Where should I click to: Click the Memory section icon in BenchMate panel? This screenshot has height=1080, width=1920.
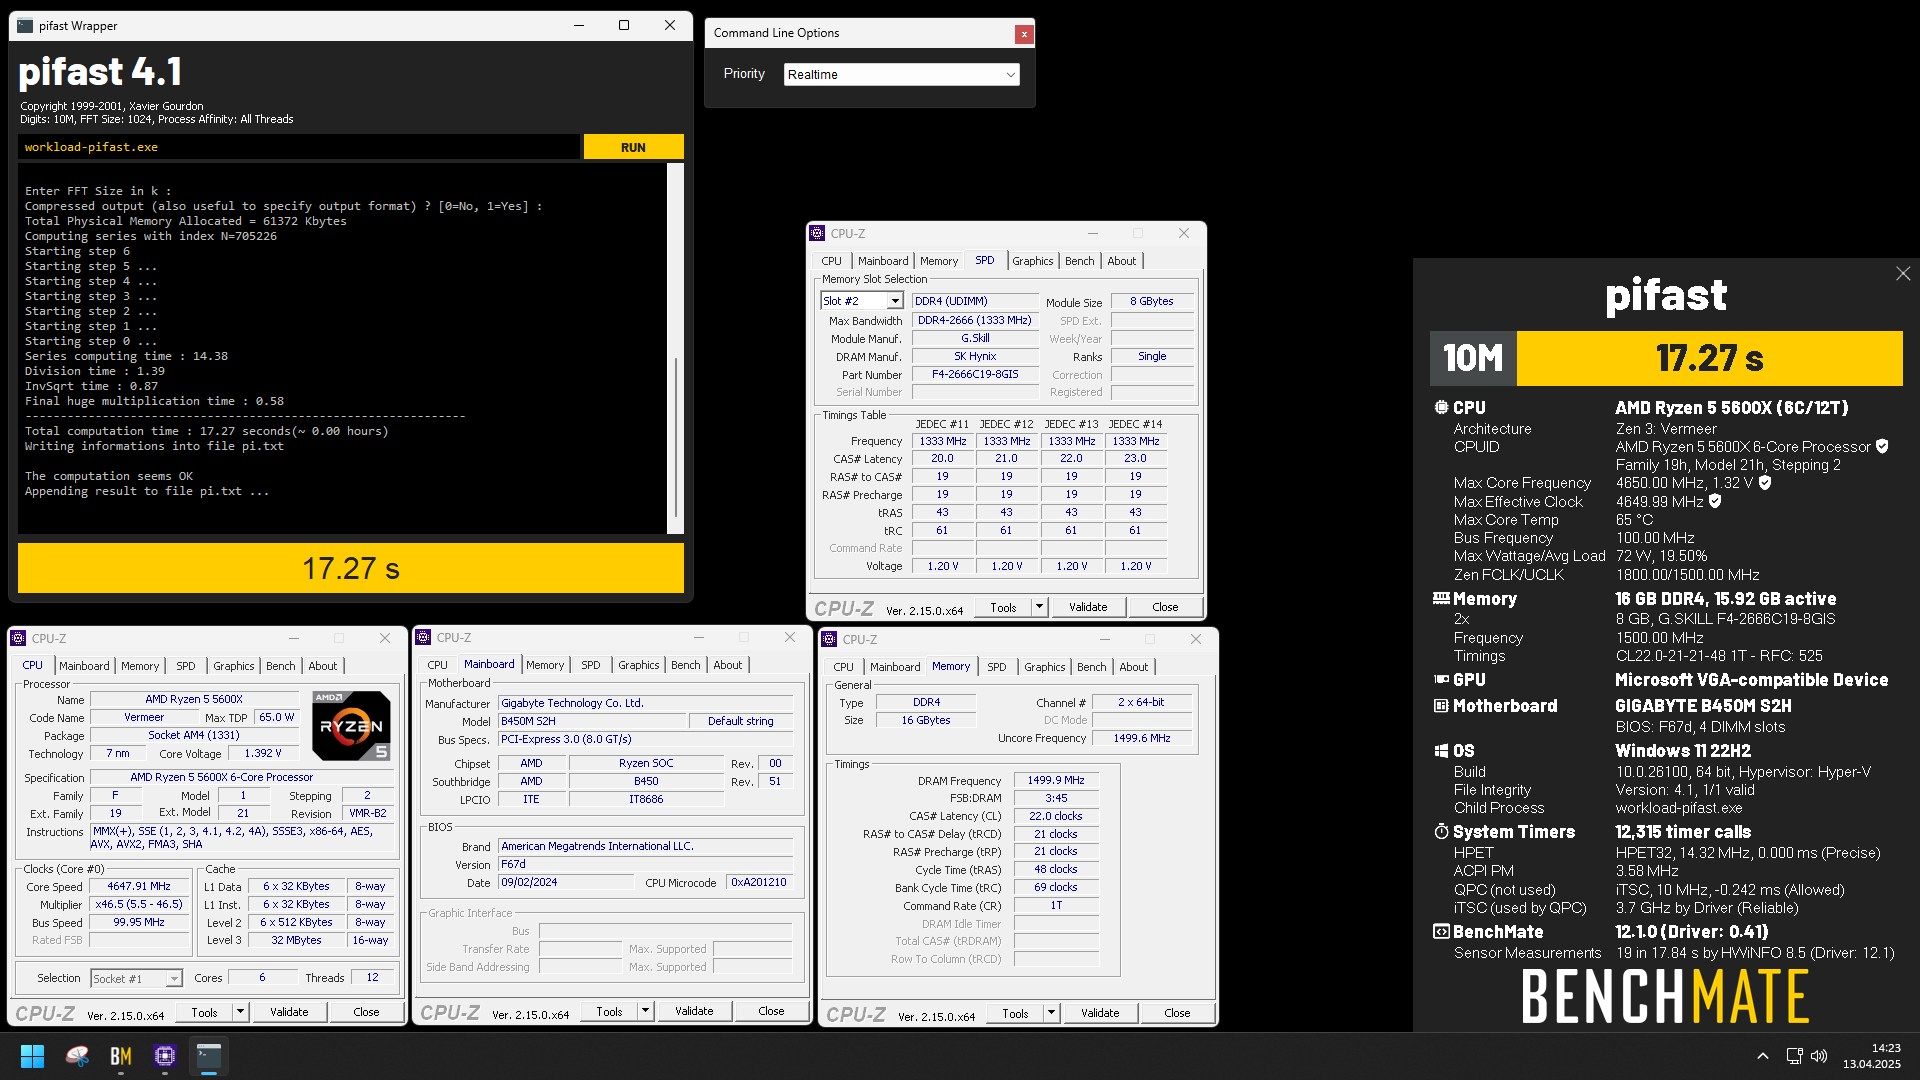(1441, 599)
